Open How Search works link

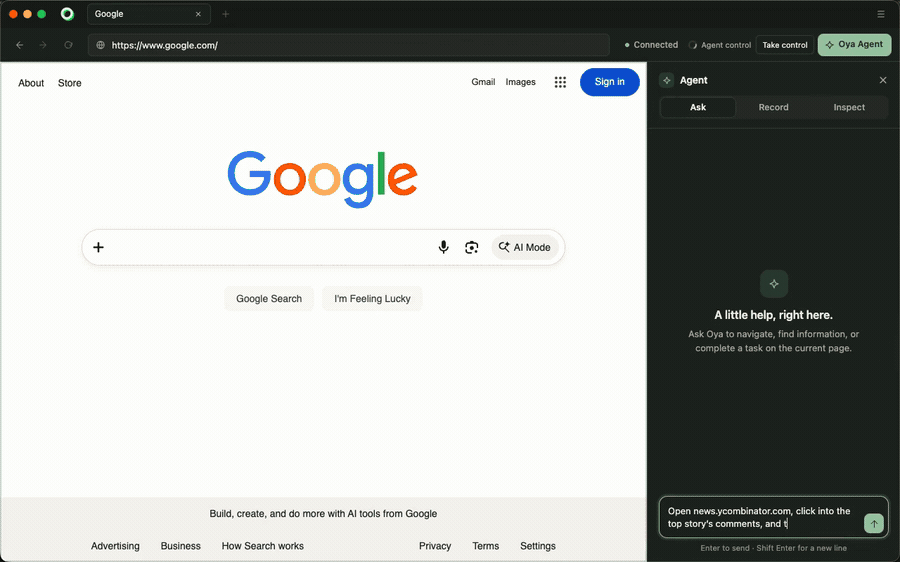pos(262,546)
